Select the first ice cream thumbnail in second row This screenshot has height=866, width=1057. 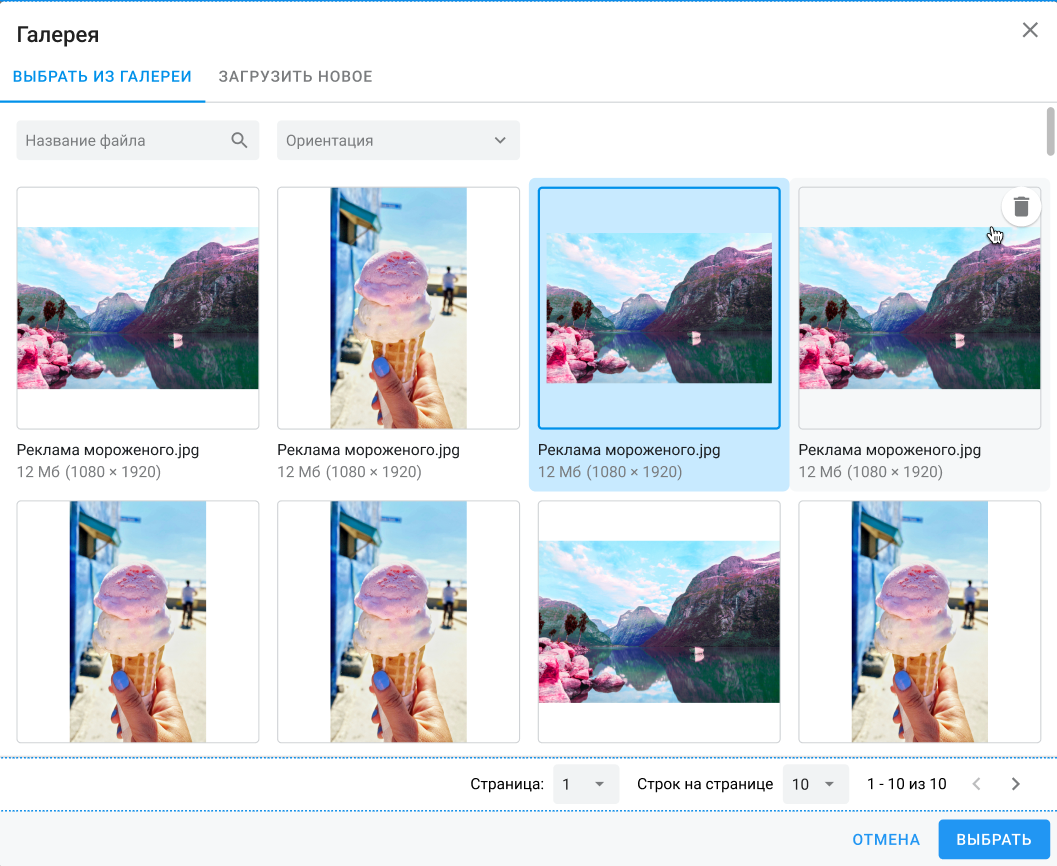click(138, 621)
